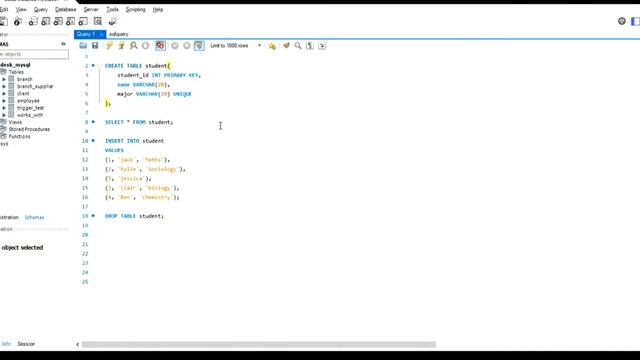
Task: Select the Functions folder
Action: tap(20, 137)
